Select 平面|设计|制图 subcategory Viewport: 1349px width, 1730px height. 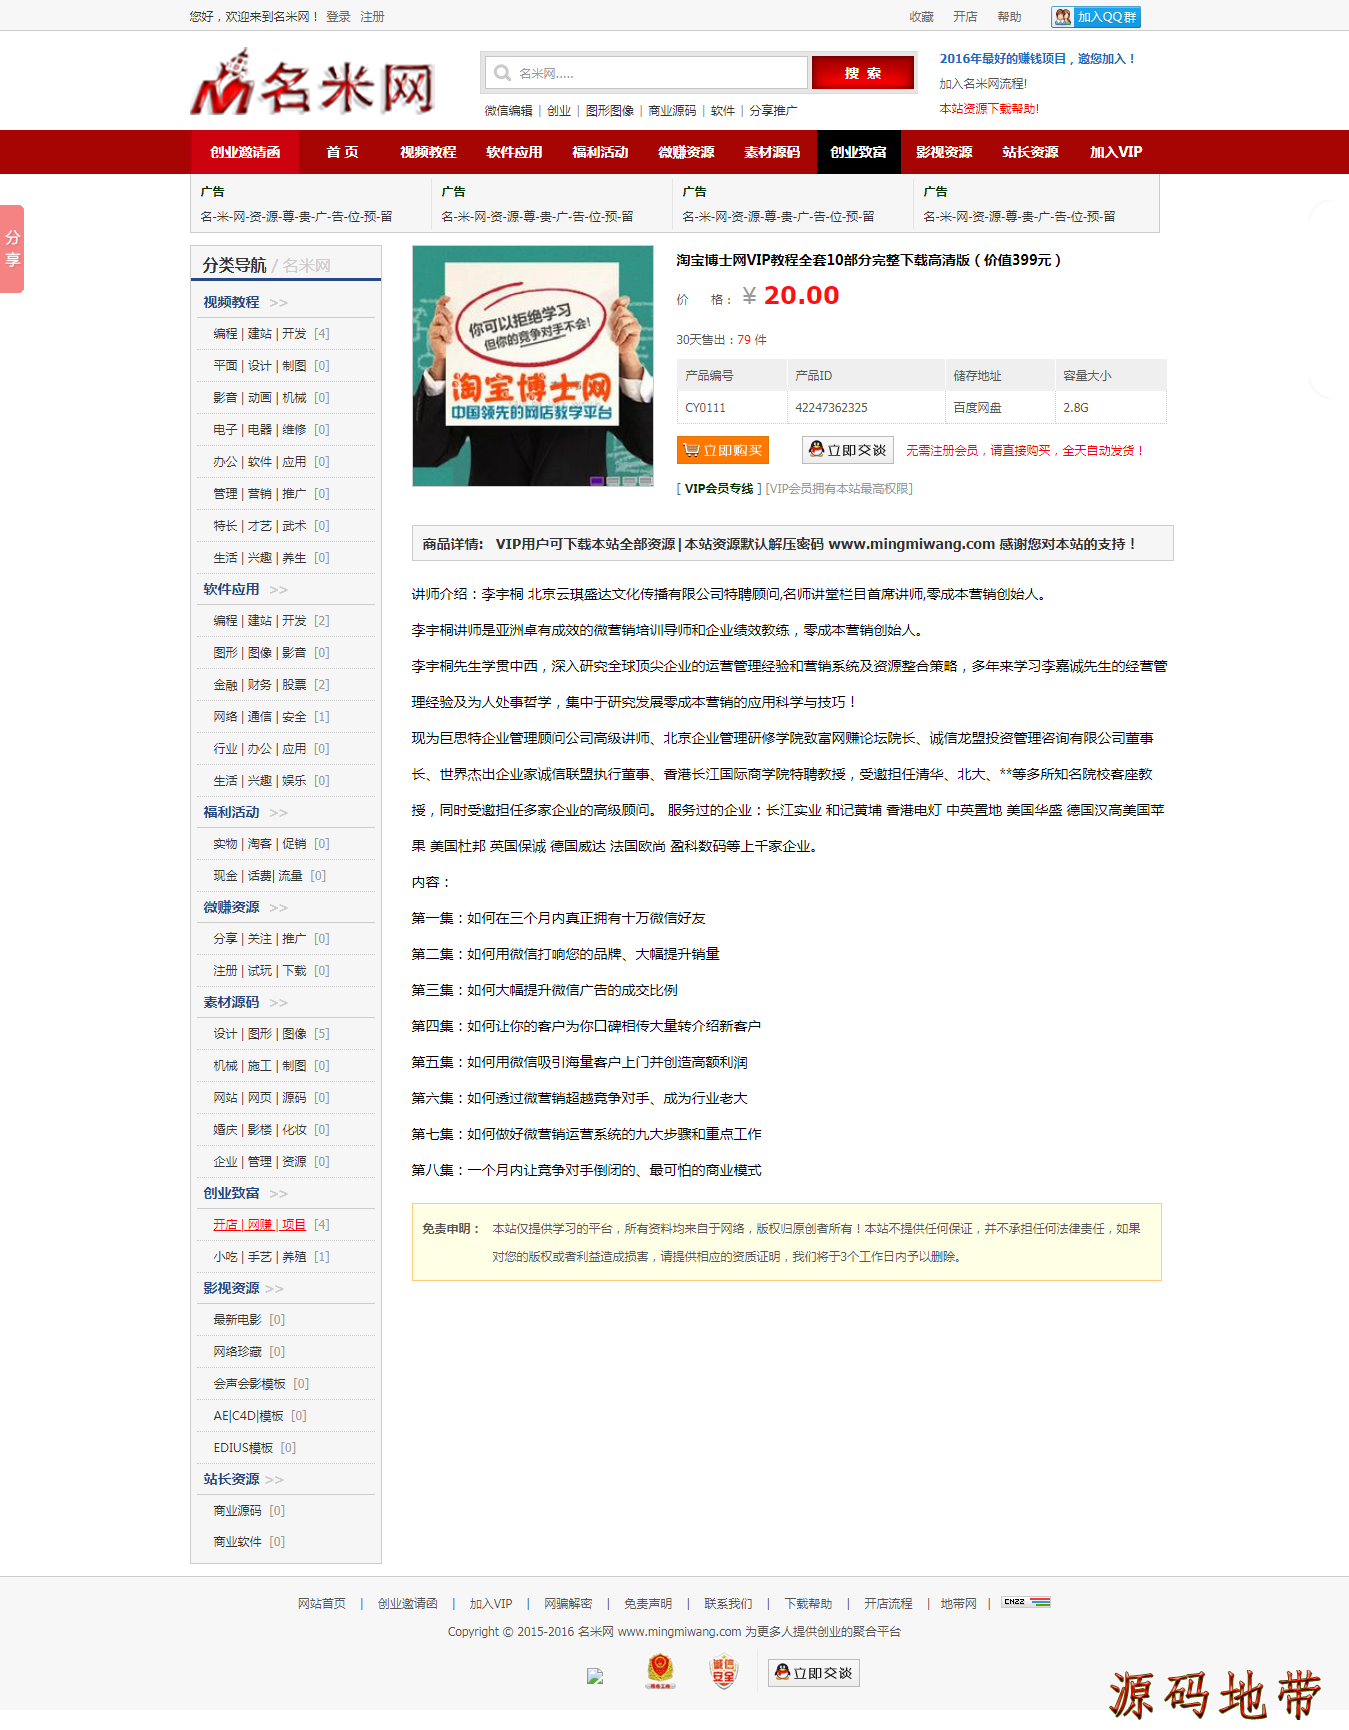[271, 366]
